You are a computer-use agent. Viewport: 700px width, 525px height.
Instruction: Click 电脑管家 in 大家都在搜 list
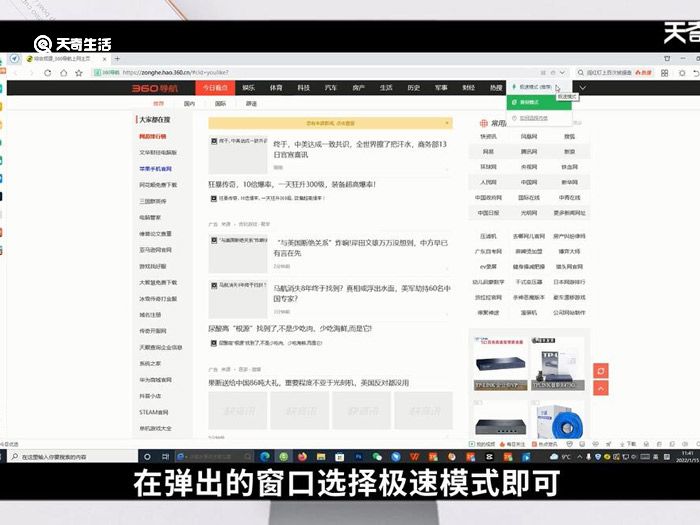coord(150,217)
